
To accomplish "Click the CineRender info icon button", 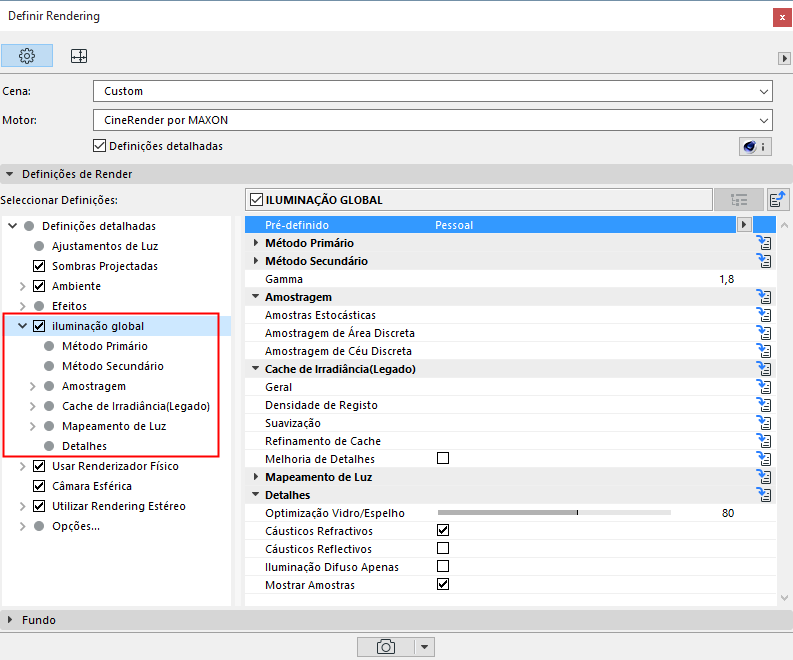I will tap(755, 147).
